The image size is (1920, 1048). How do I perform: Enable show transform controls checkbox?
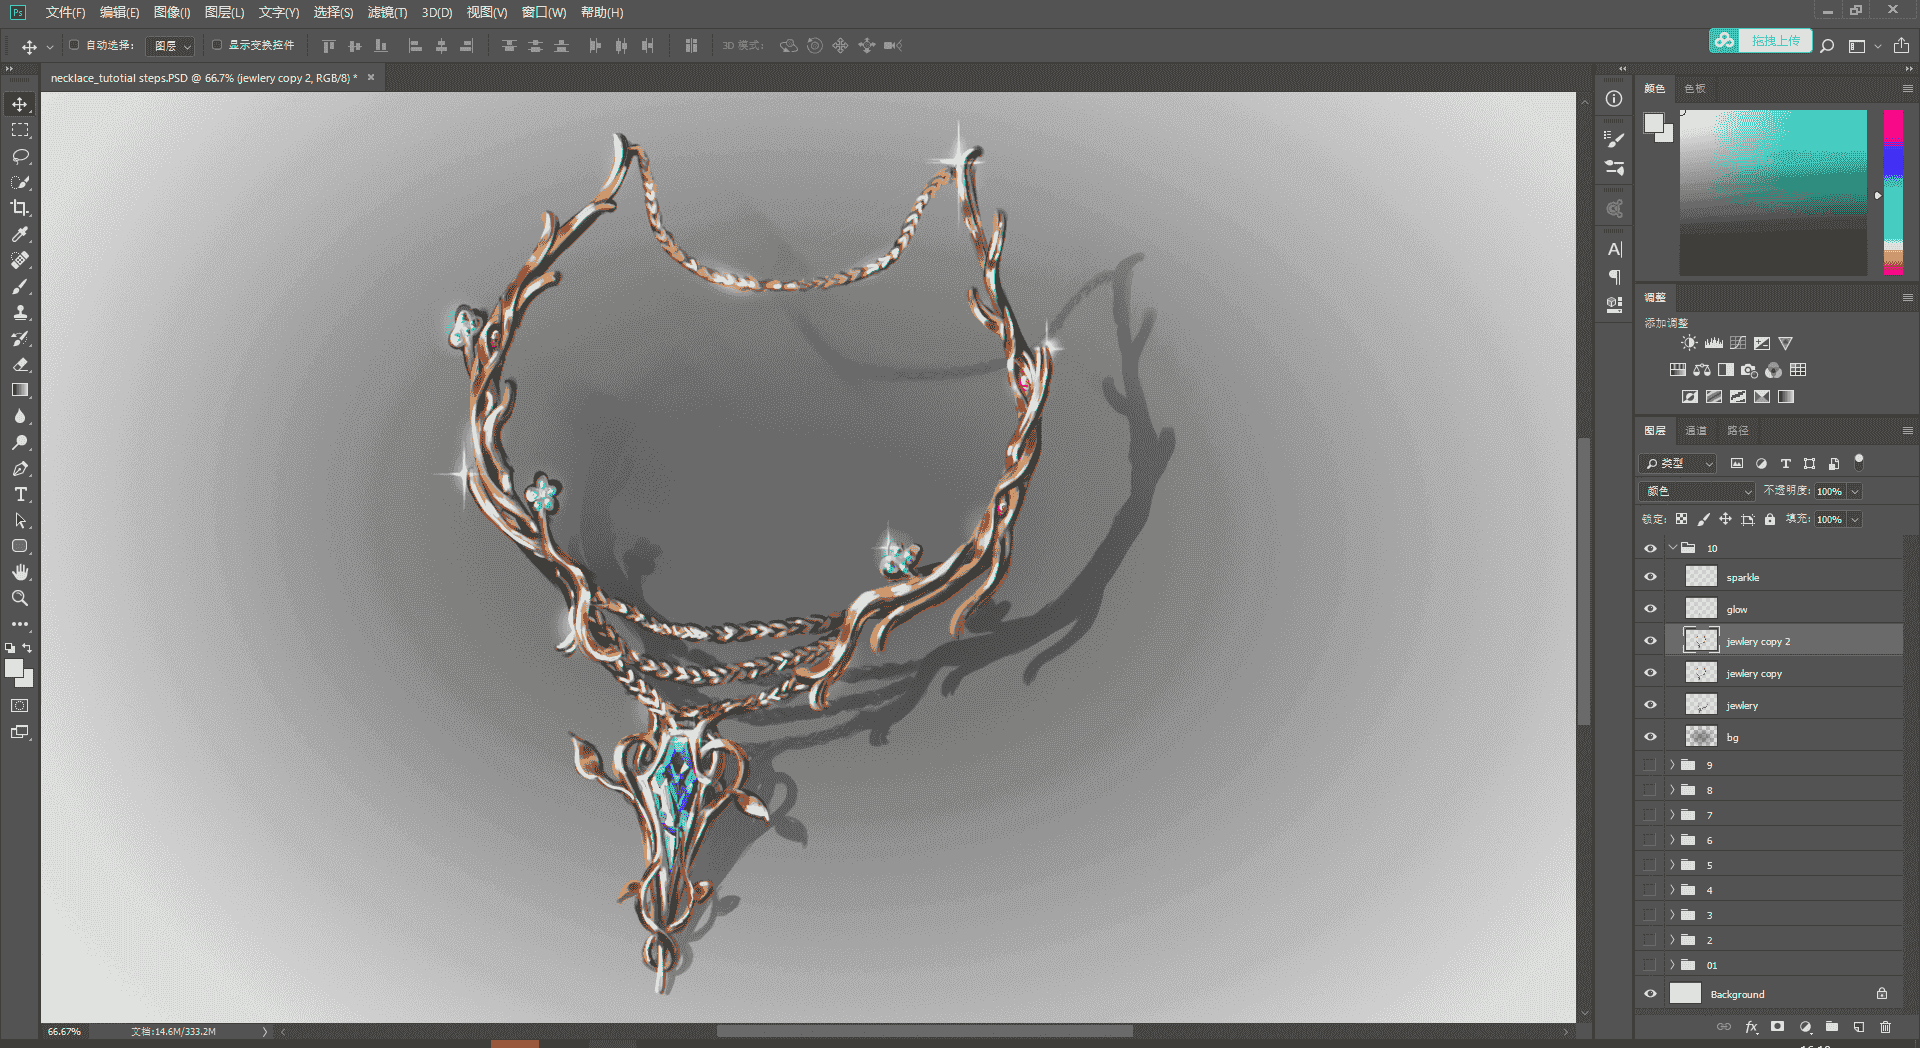217,45
